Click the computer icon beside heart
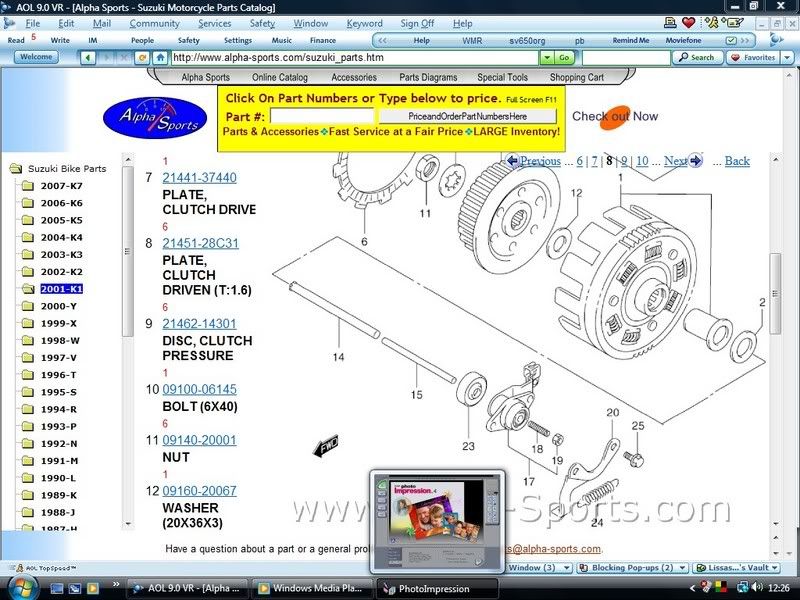This screenshot has height=600, width=800. 670,23
